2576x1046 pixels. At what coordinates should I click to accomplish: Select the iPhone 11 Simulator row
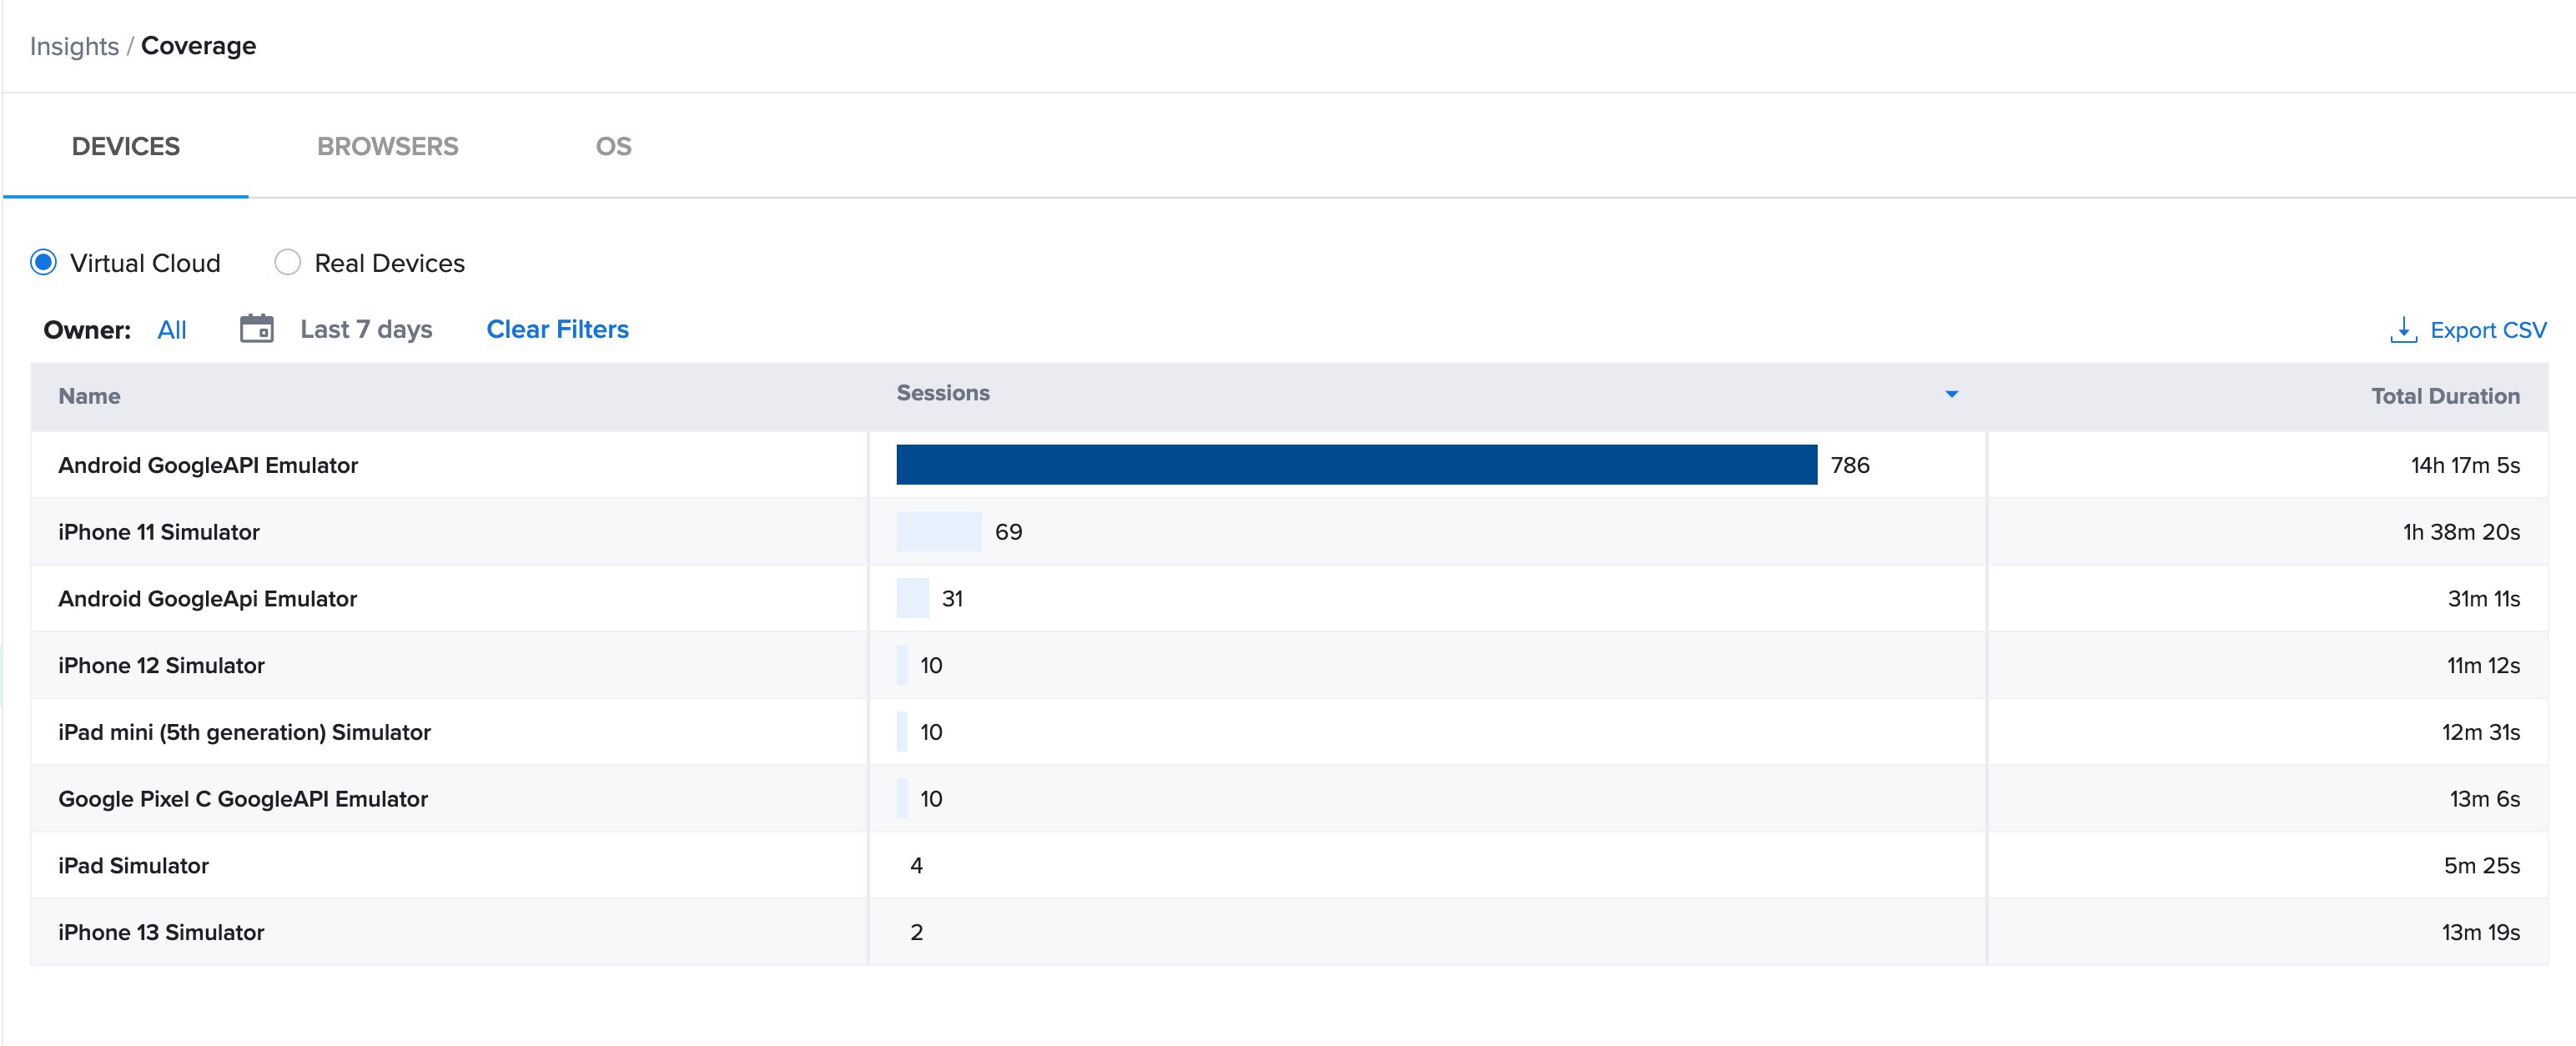[159, 532]
